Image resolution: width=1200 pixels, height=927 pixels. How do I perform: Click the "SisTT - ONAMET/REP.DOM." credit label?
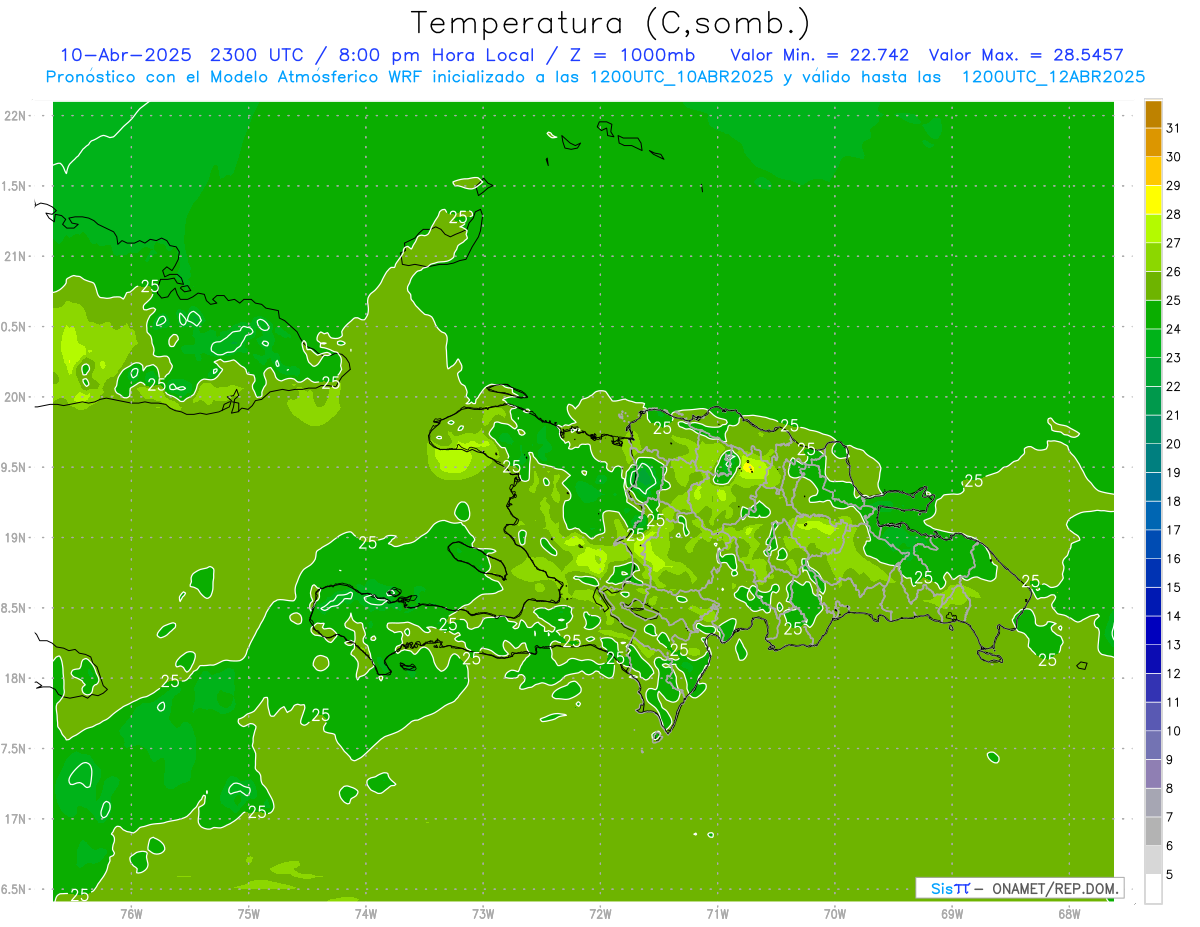[x=1019, y=888]
